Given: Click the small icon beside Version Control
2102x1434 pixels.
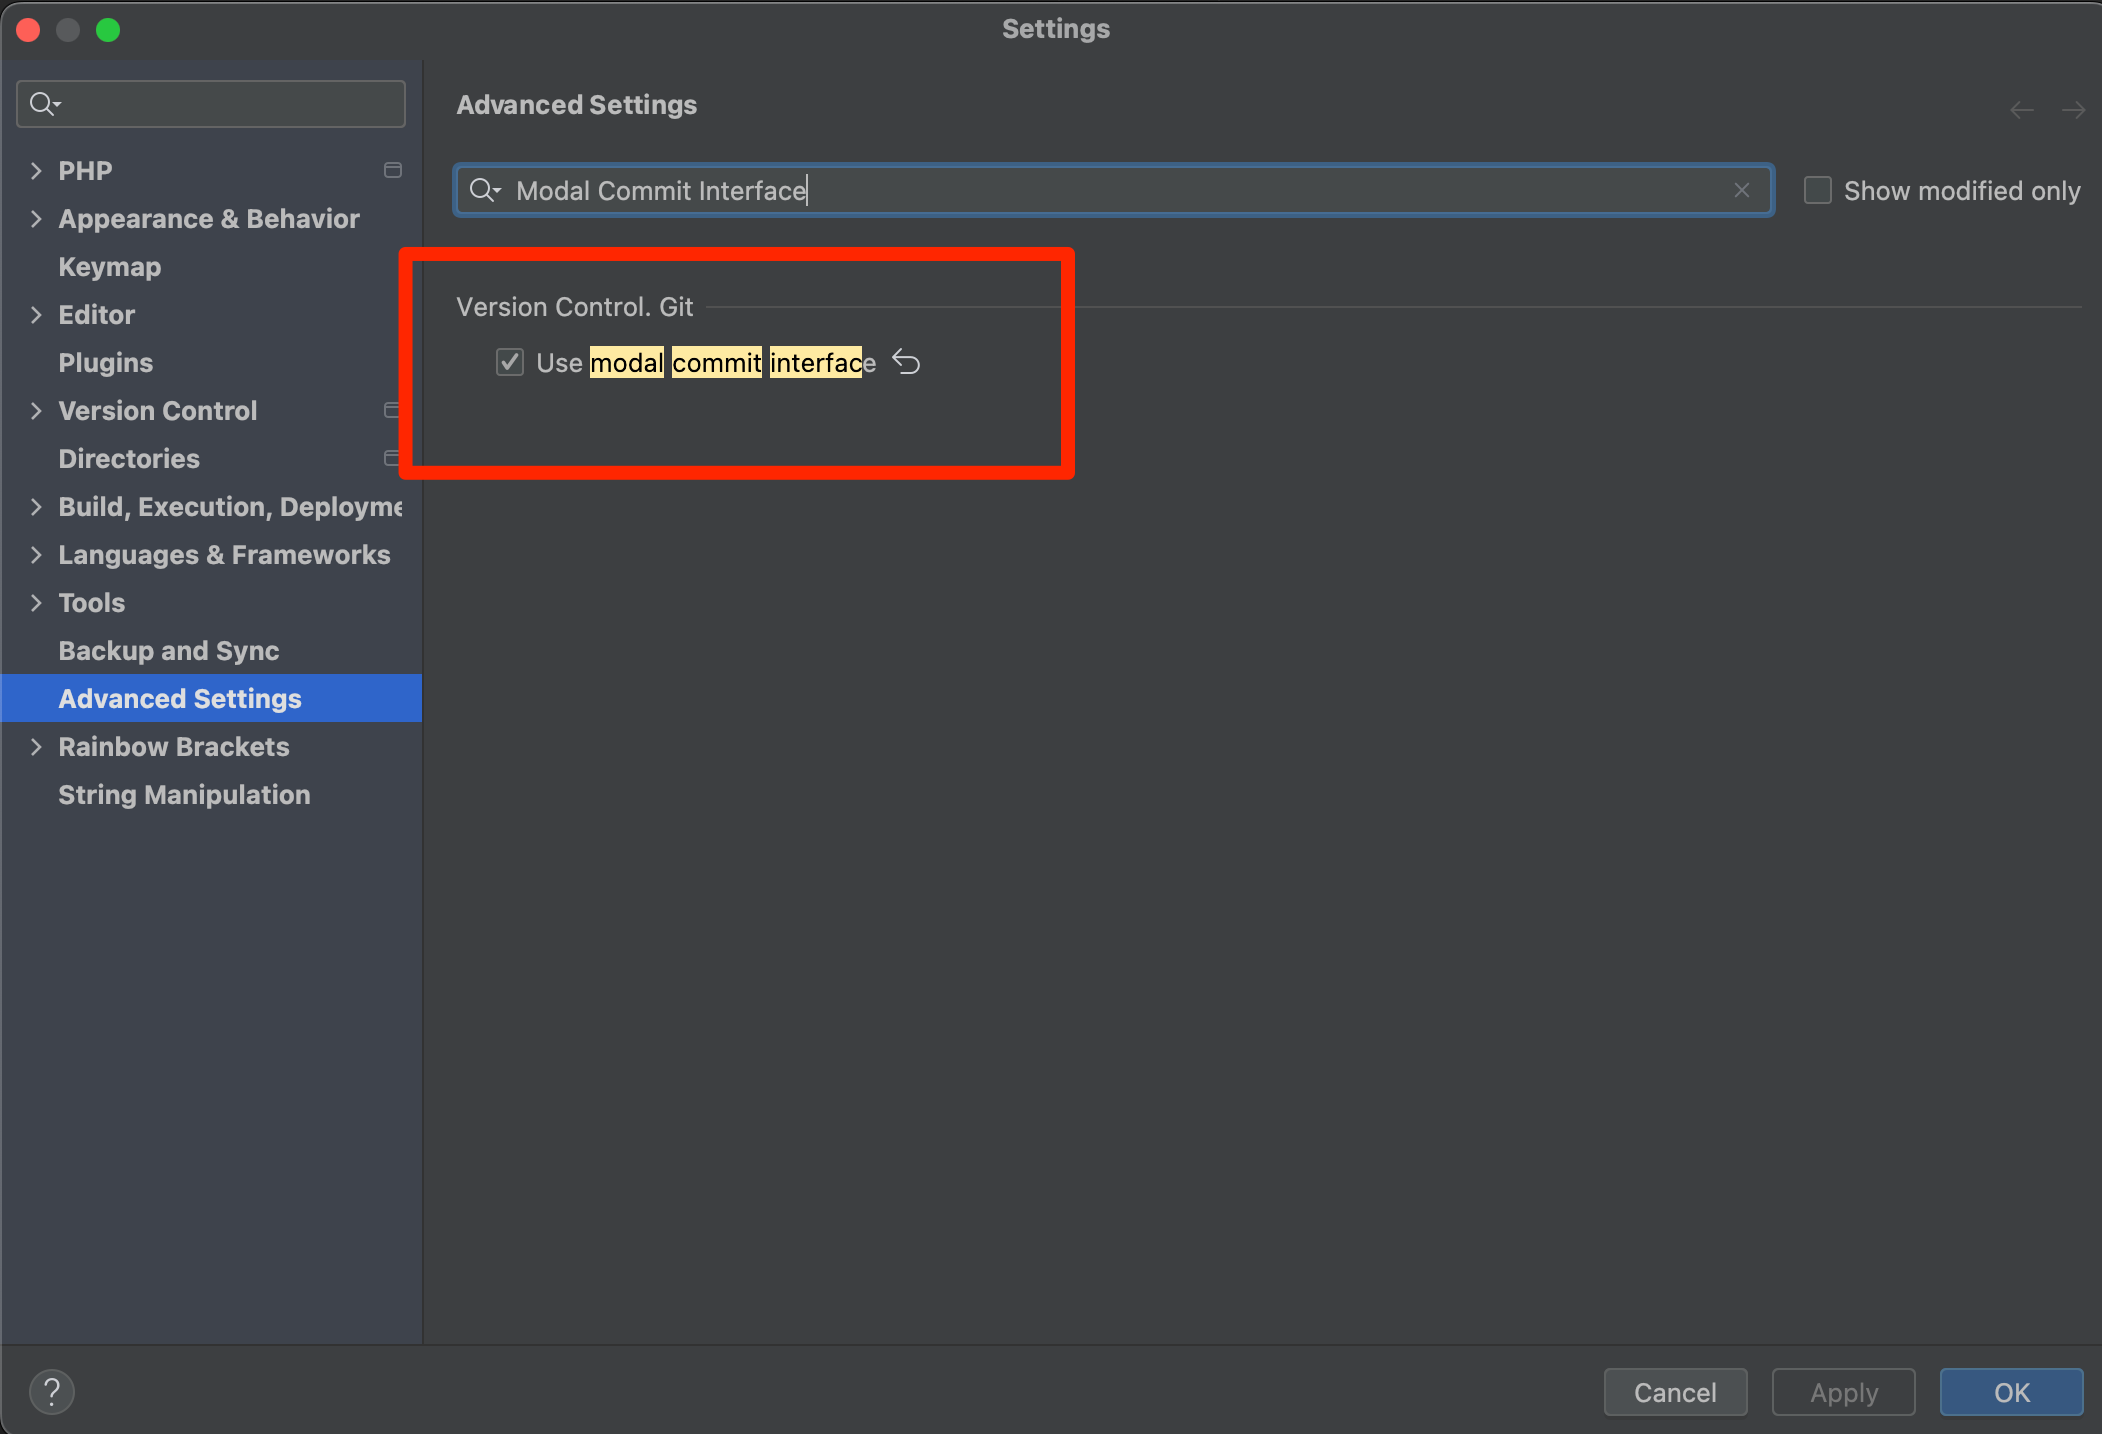Looking at the screenshot, I should (392, 410).
